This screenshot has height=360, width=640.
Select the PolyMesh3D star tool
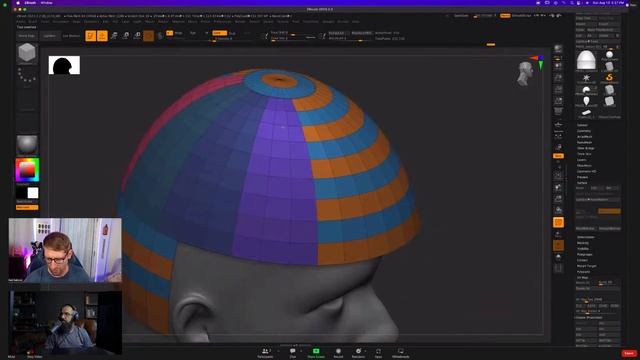point(586,78)
